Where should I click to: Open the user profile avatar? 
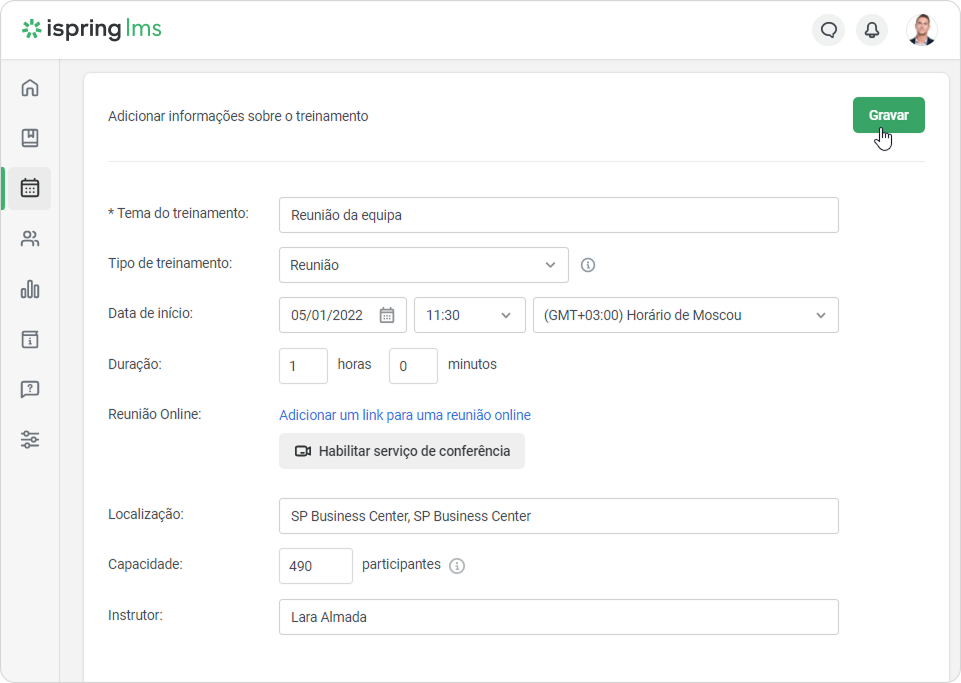(x=922, y=29)
